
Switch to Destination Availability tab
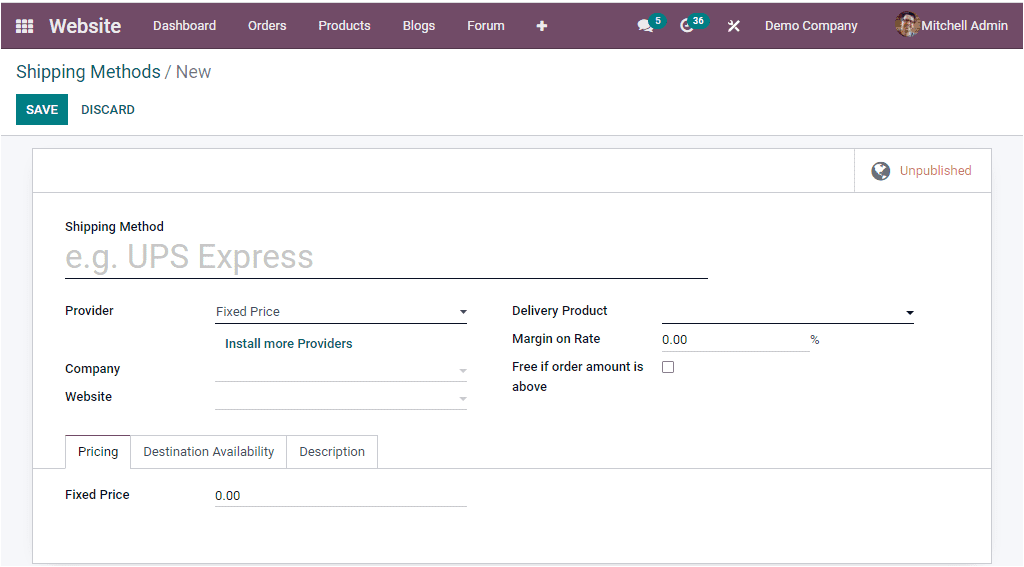pyautogui.click(x=208, y=452)
